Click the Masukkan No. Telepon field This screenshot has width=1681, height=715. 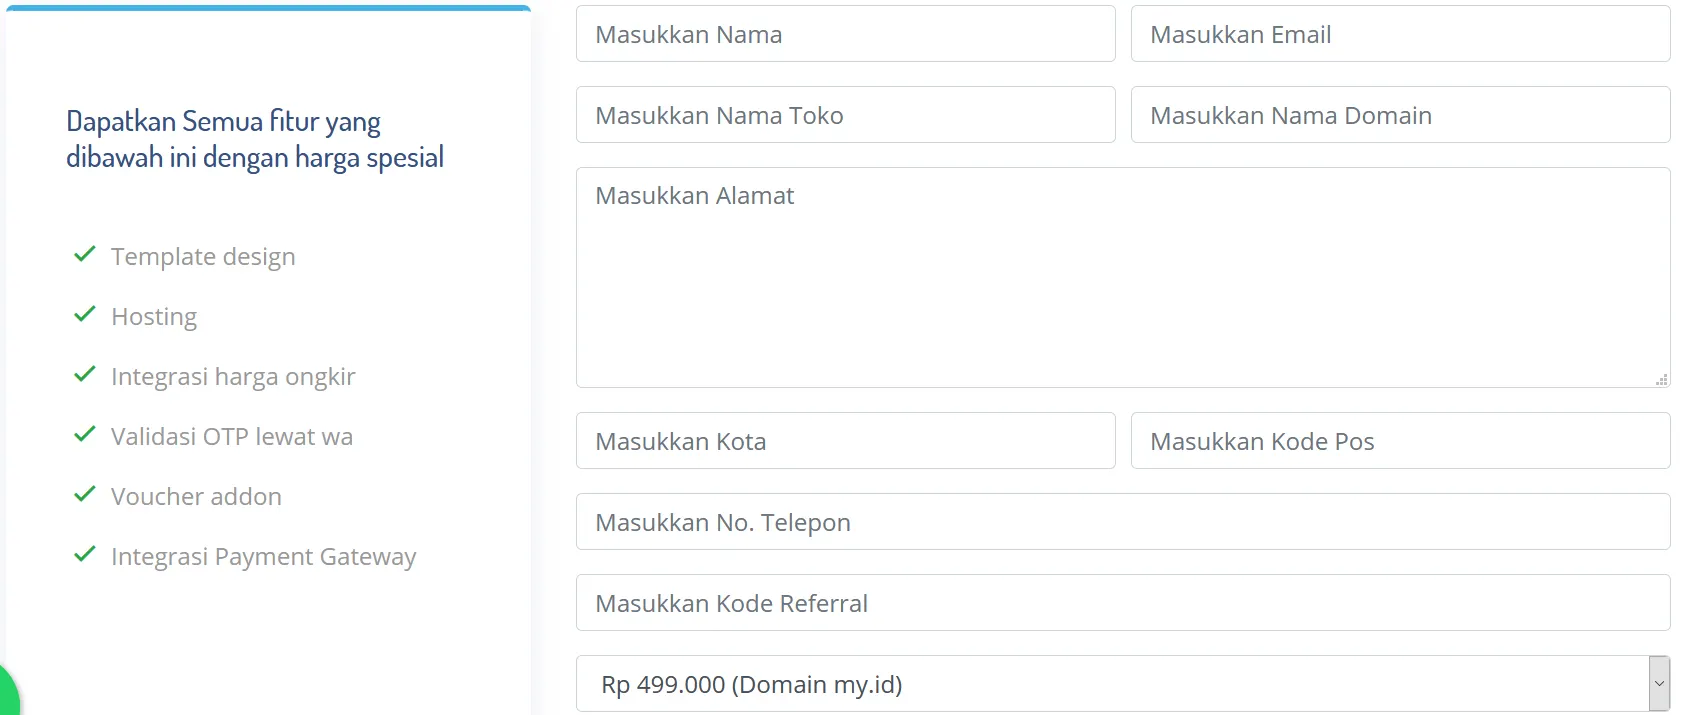1122,522
